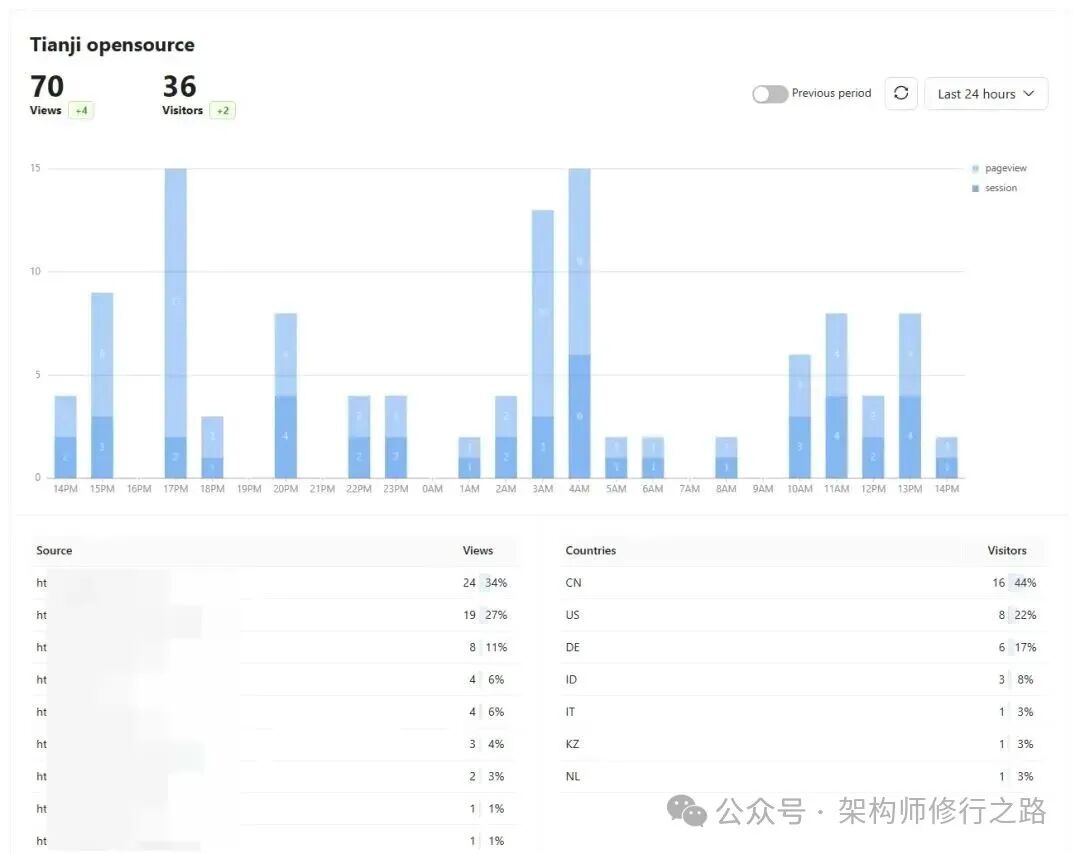The image size is (1080, 854).
Task: Click the pageview legend square icon
Action: (975, 168)
